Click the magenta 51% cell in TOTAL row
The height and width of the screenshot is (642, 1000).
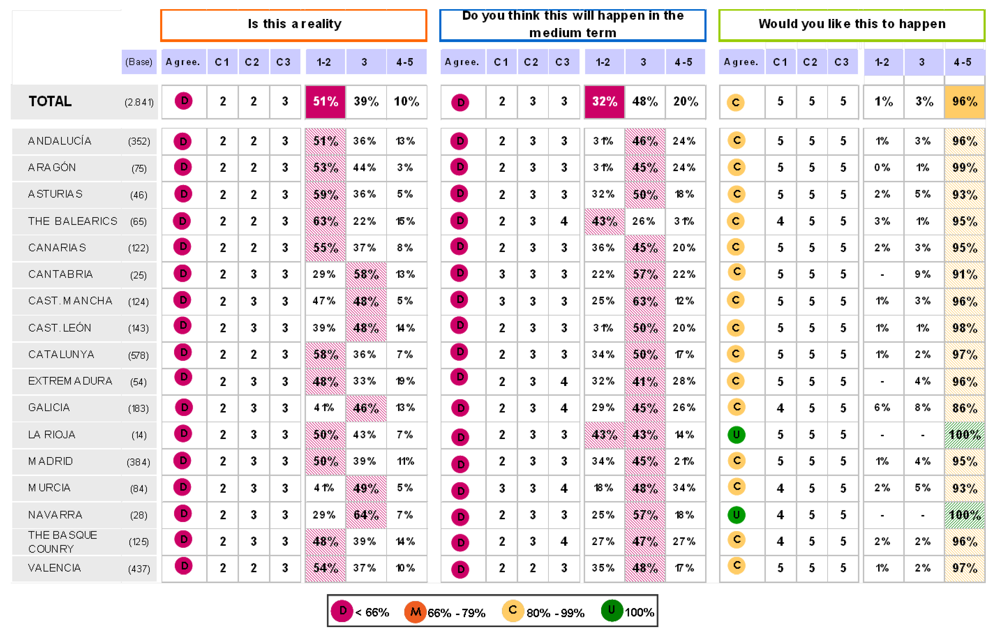click(x=325, y=102)
